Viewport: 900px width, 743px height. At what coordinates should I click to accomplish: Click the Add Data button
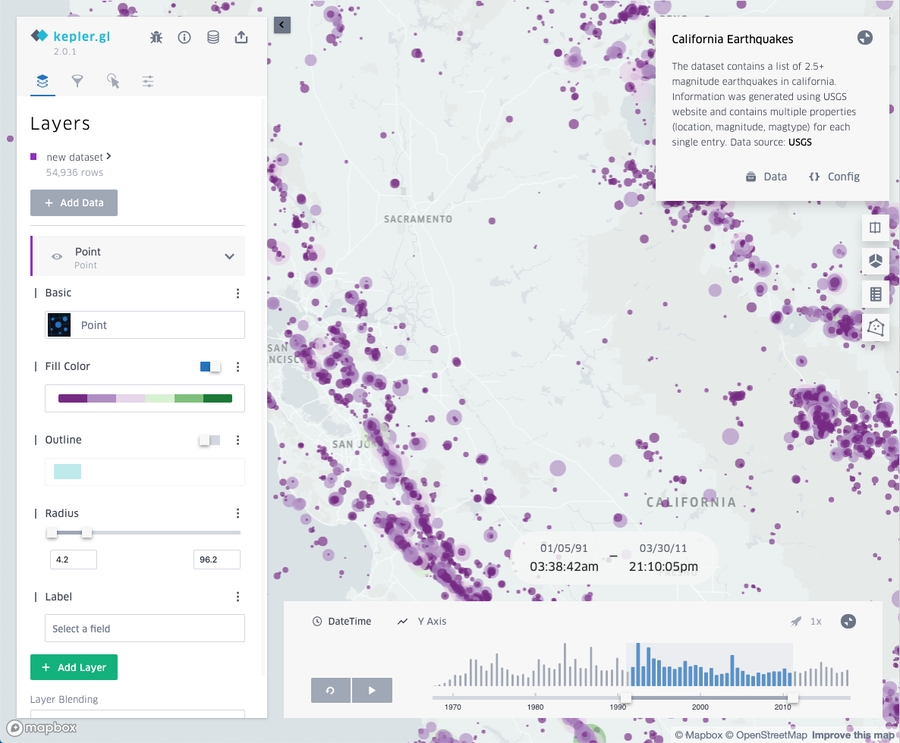(x=74, y=203)
